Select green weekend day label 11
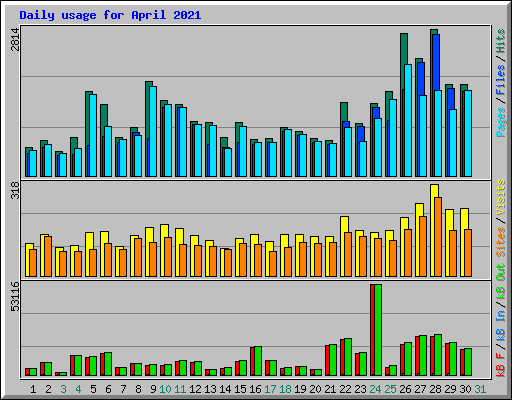512x400 pixels. (x=180, y=389)
